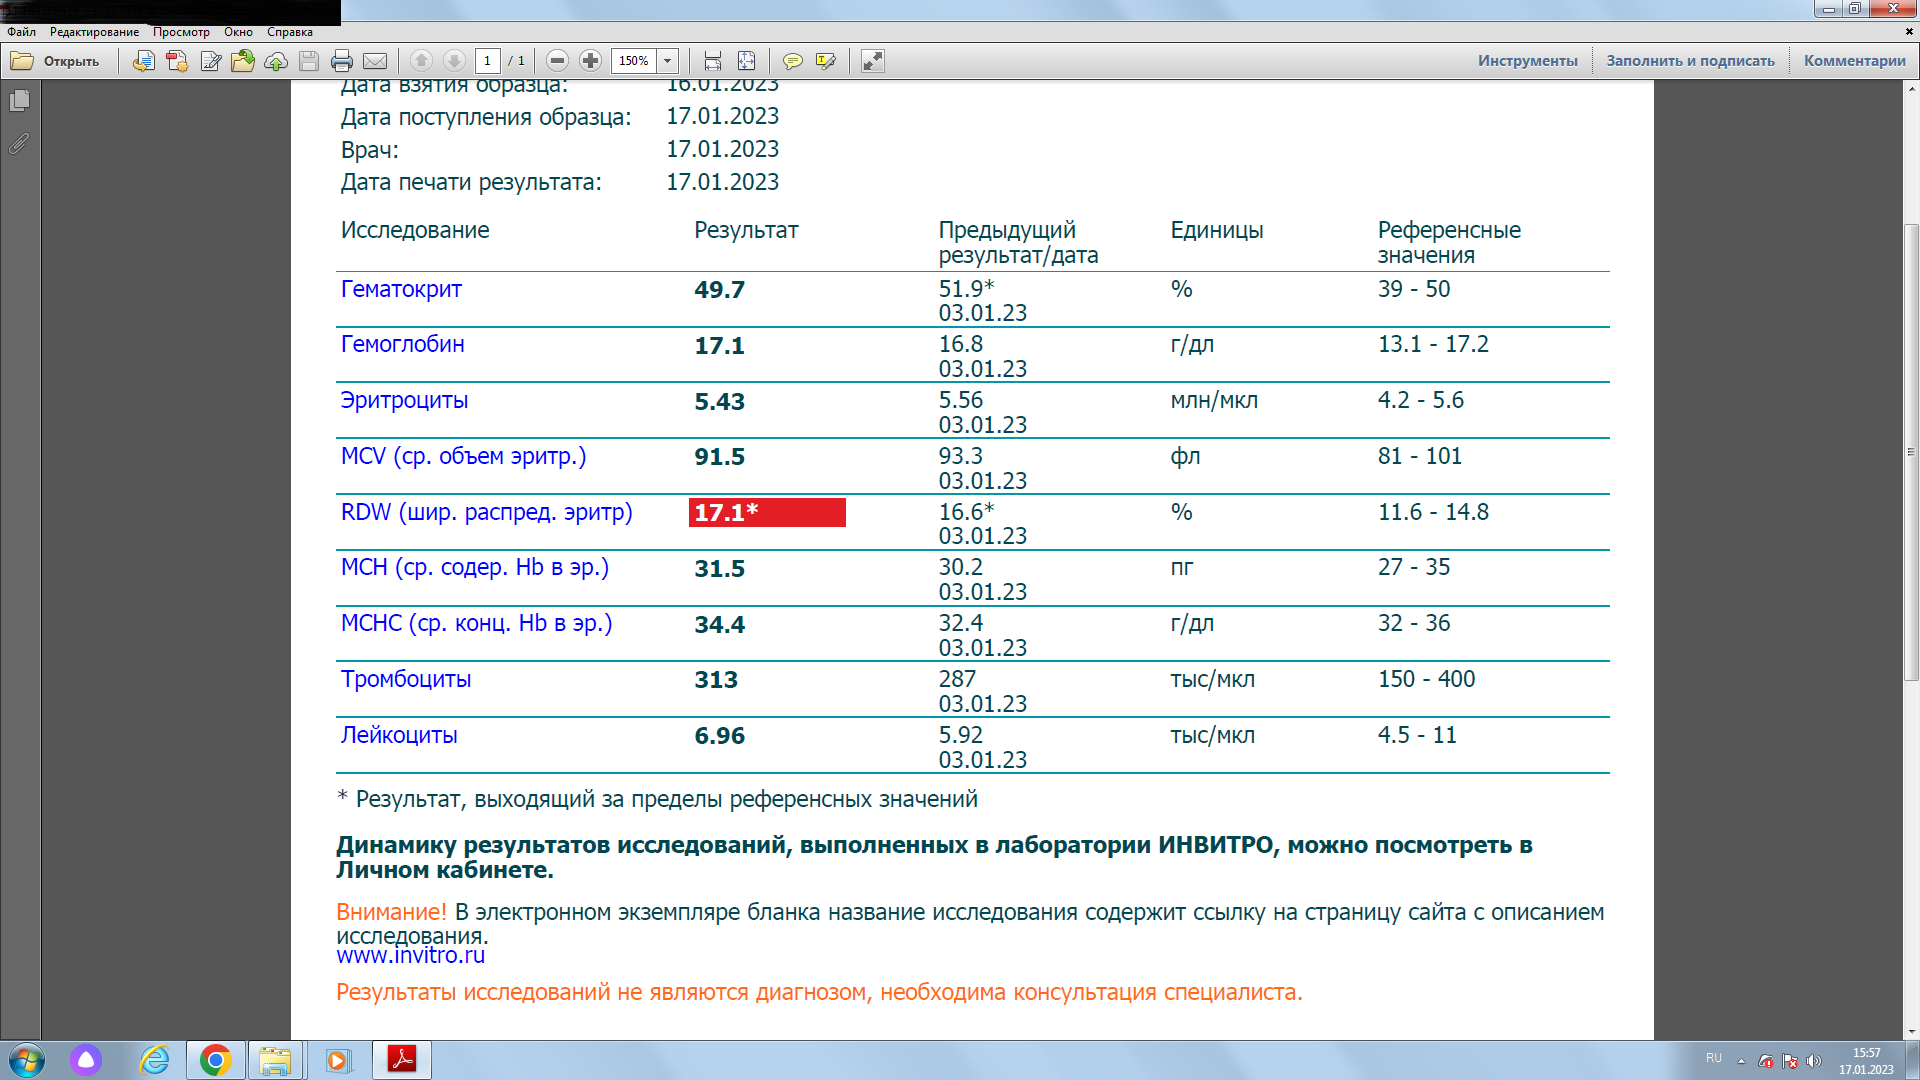This screenshot has height=1080, width=1920.
Task: Open the Окно menu
Action: click(238, 32)
